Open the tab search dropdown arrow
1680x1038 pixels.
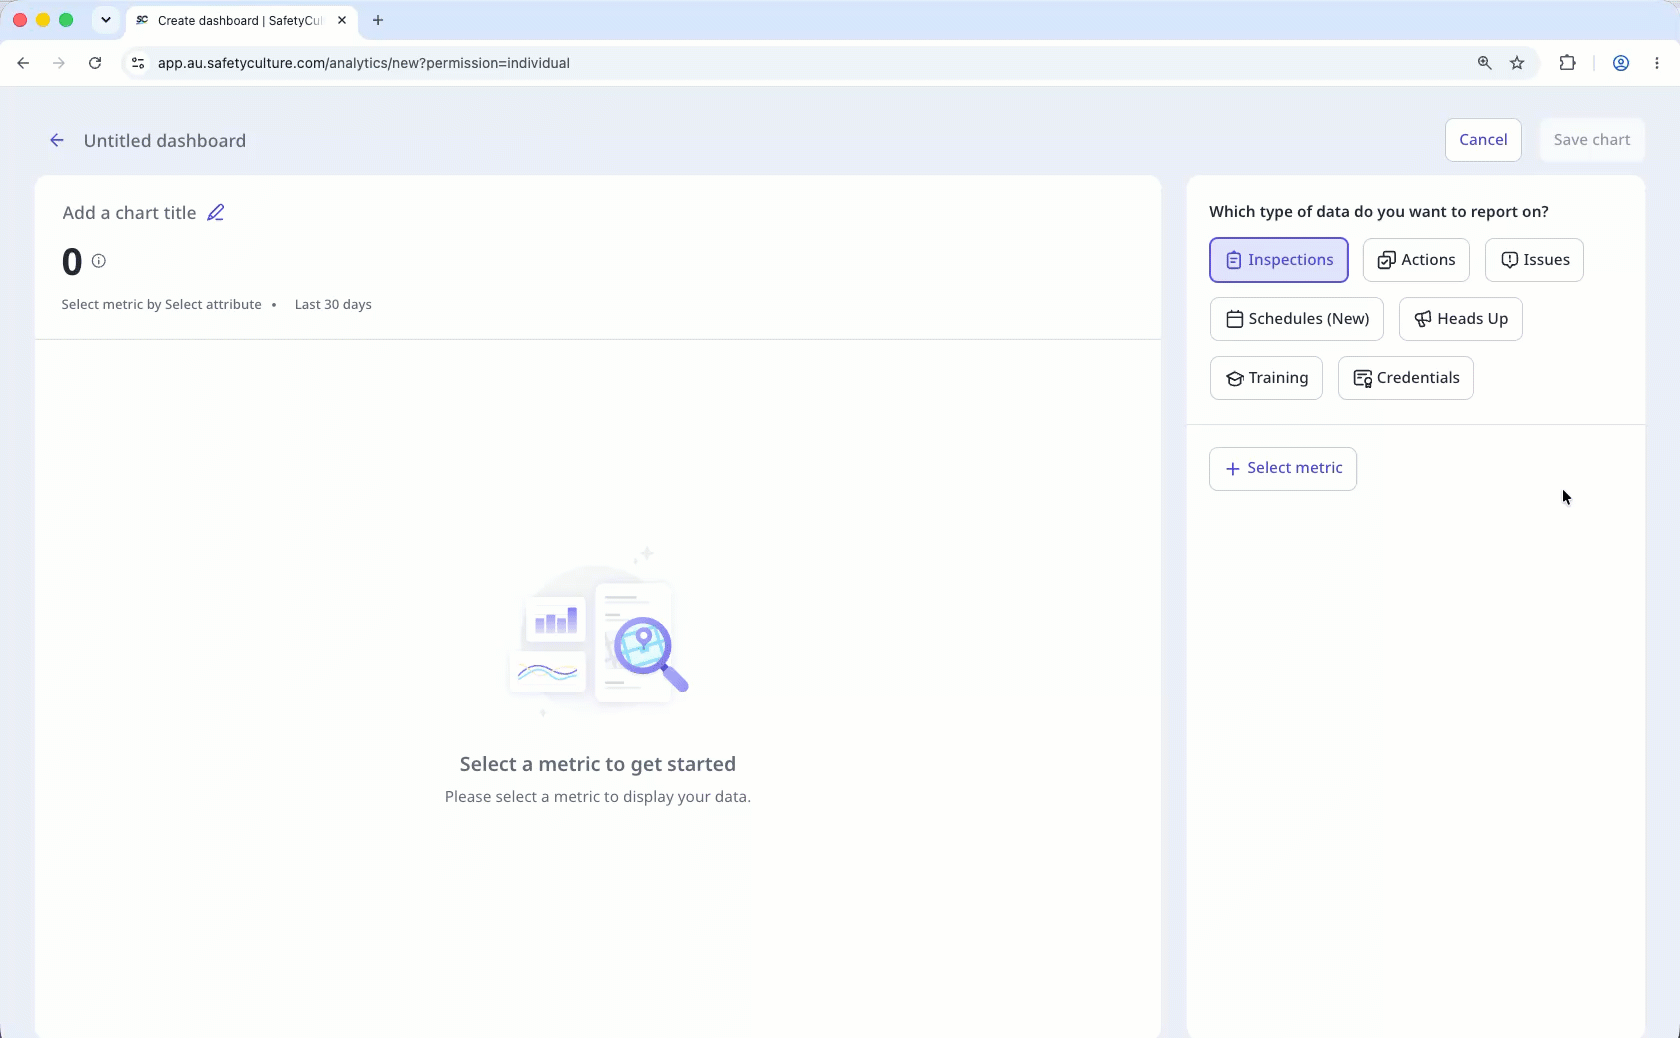[105, 20]
